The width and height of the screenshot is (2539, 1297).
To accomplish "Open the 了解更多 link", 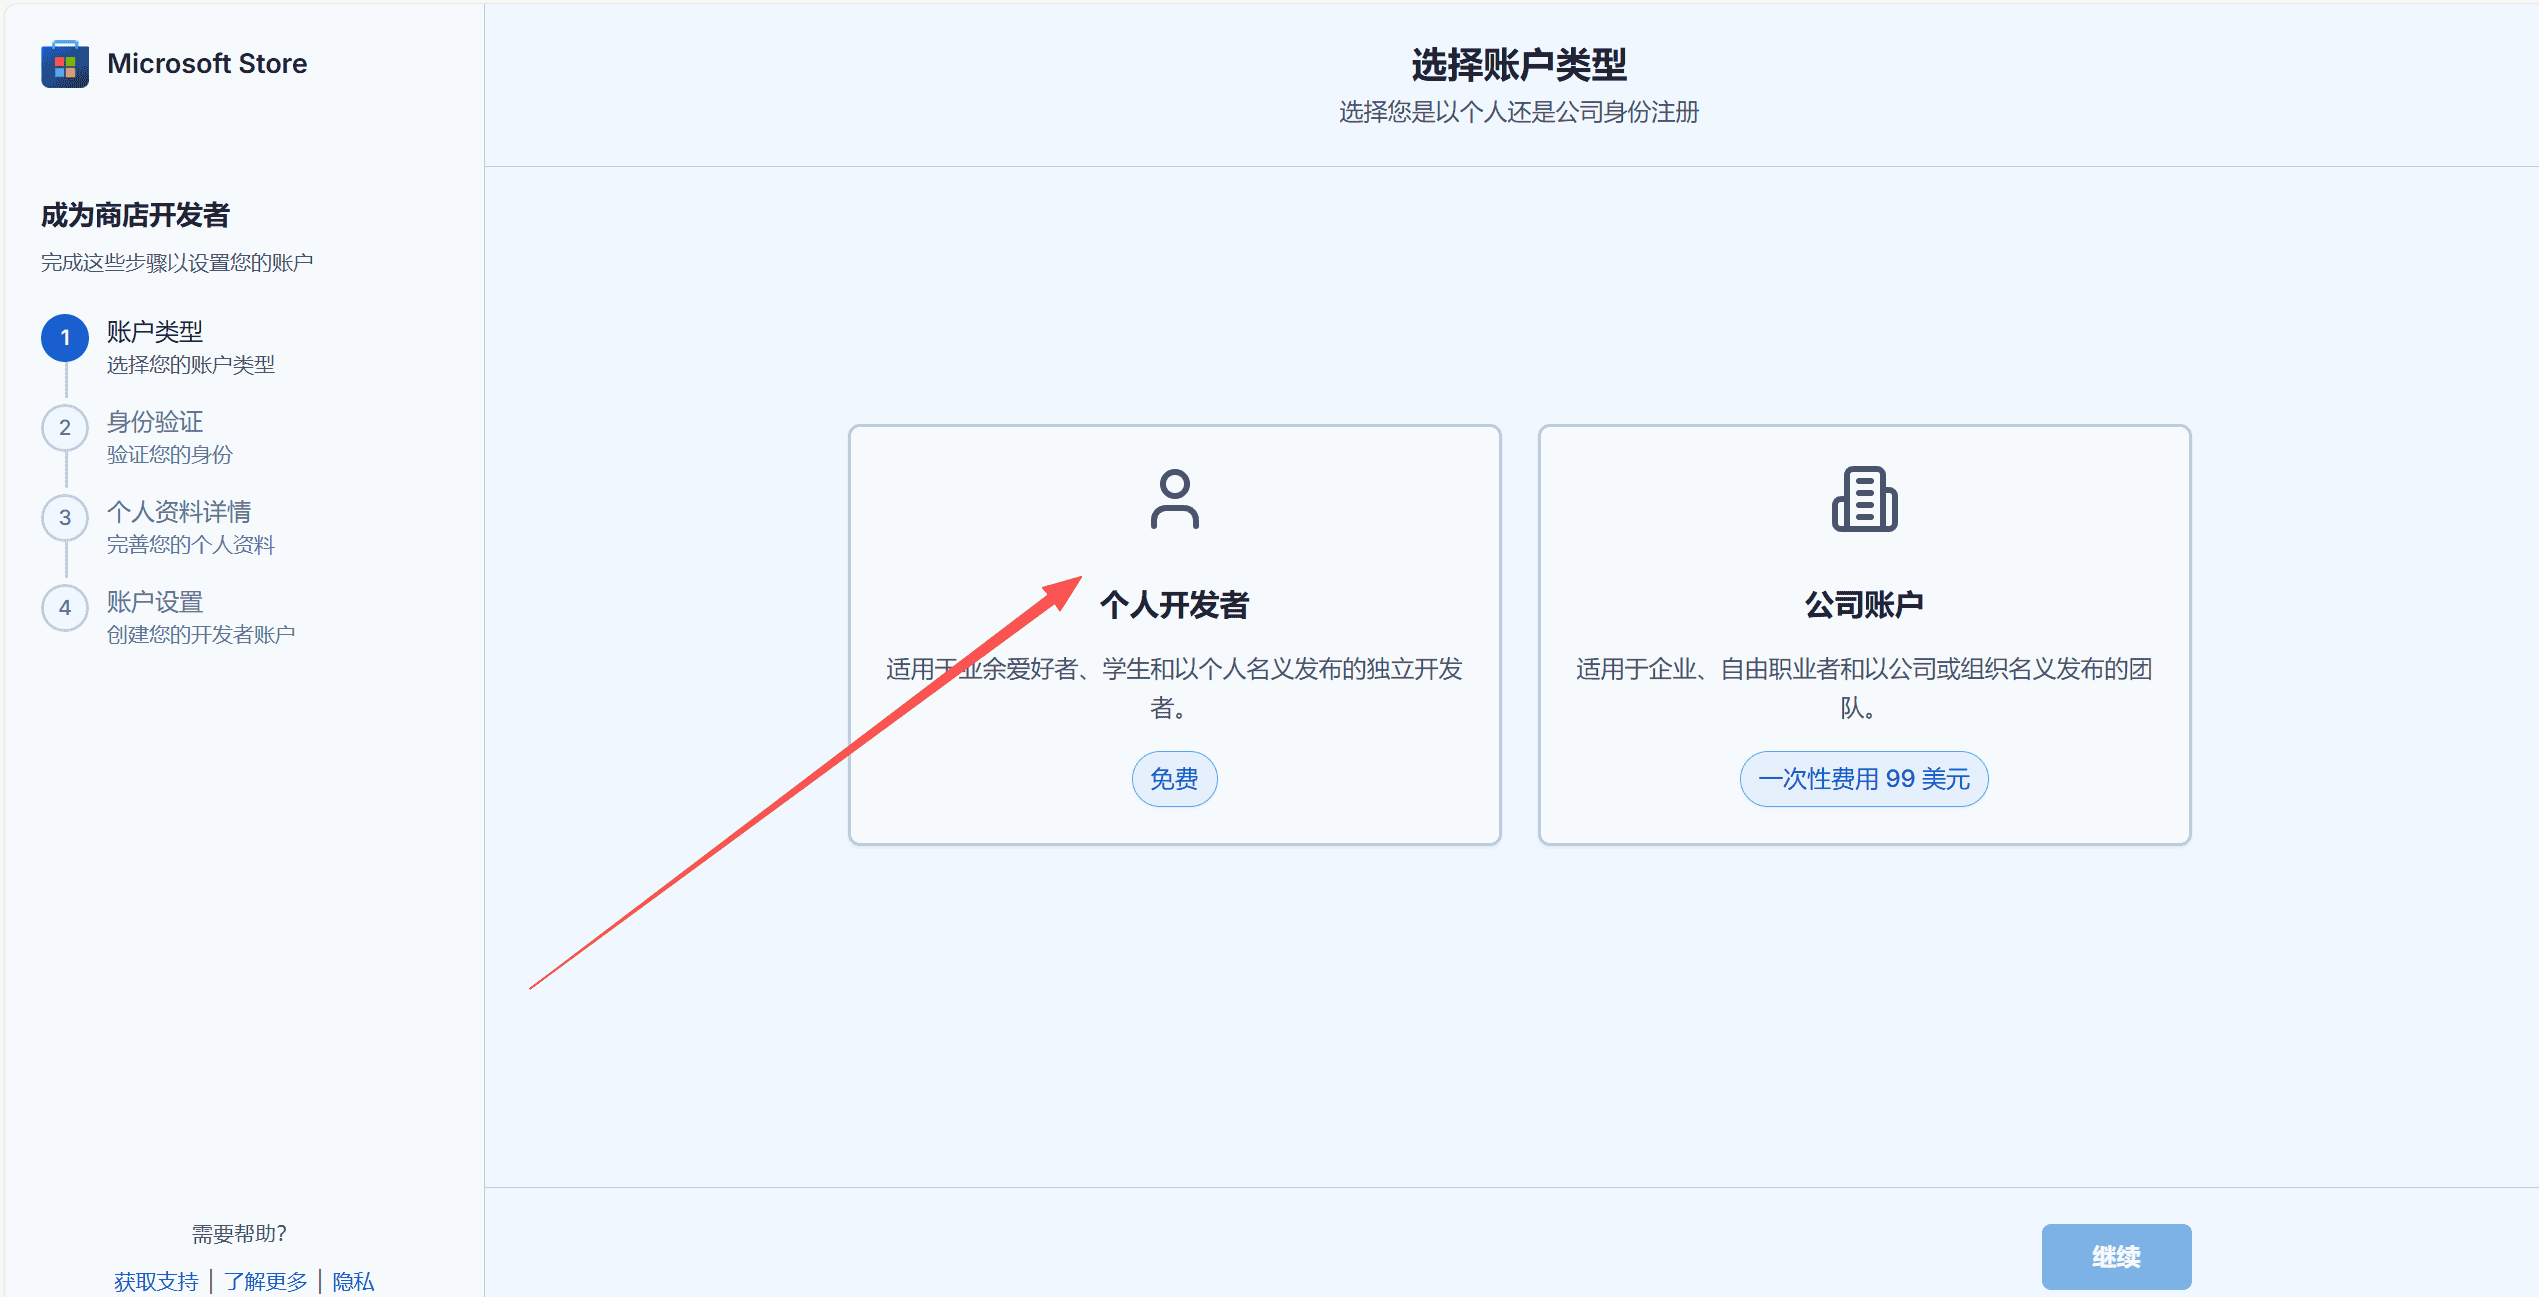I will [266, 1281].
